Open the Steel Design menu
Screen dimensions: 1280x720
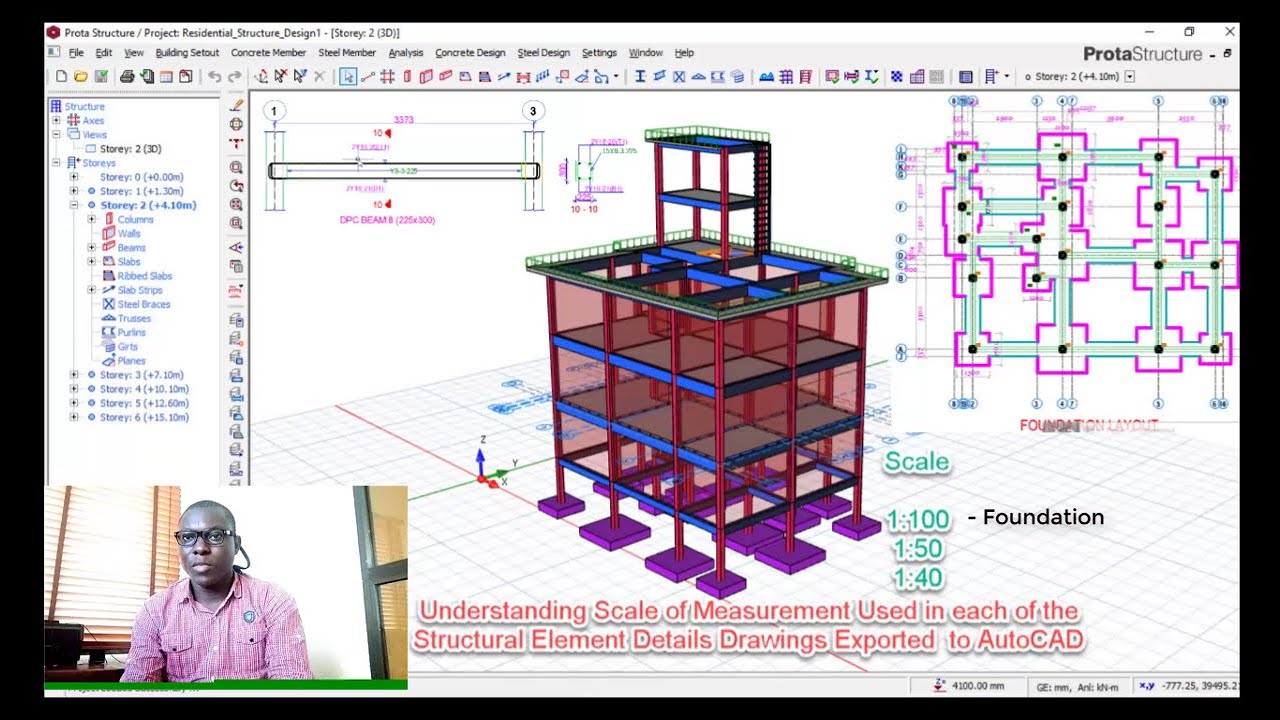coord(543,53)
